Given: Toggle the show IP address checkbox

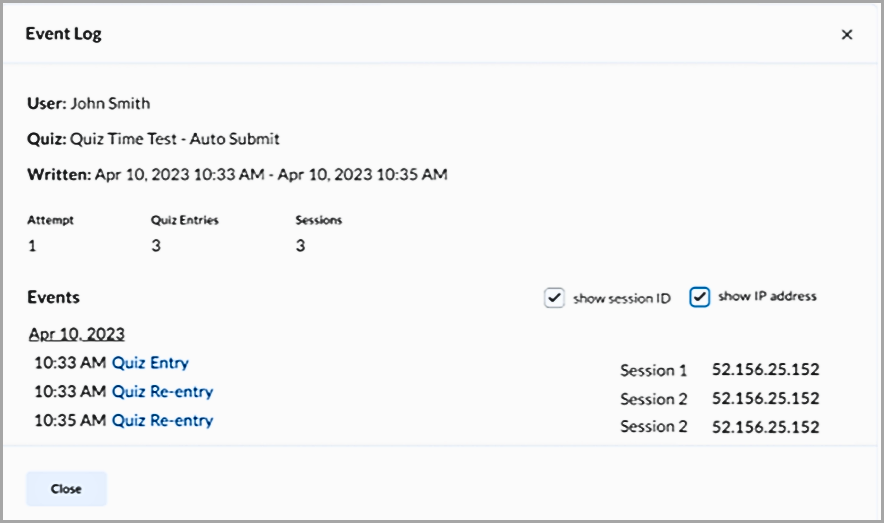Looking at the screenshot, I should [700, 297].
